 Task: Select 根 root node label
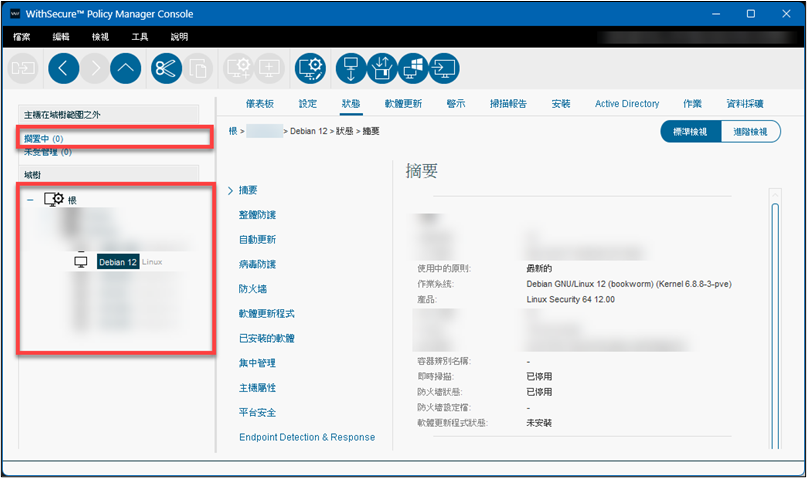pyautogui.click(x=72, y=200)
